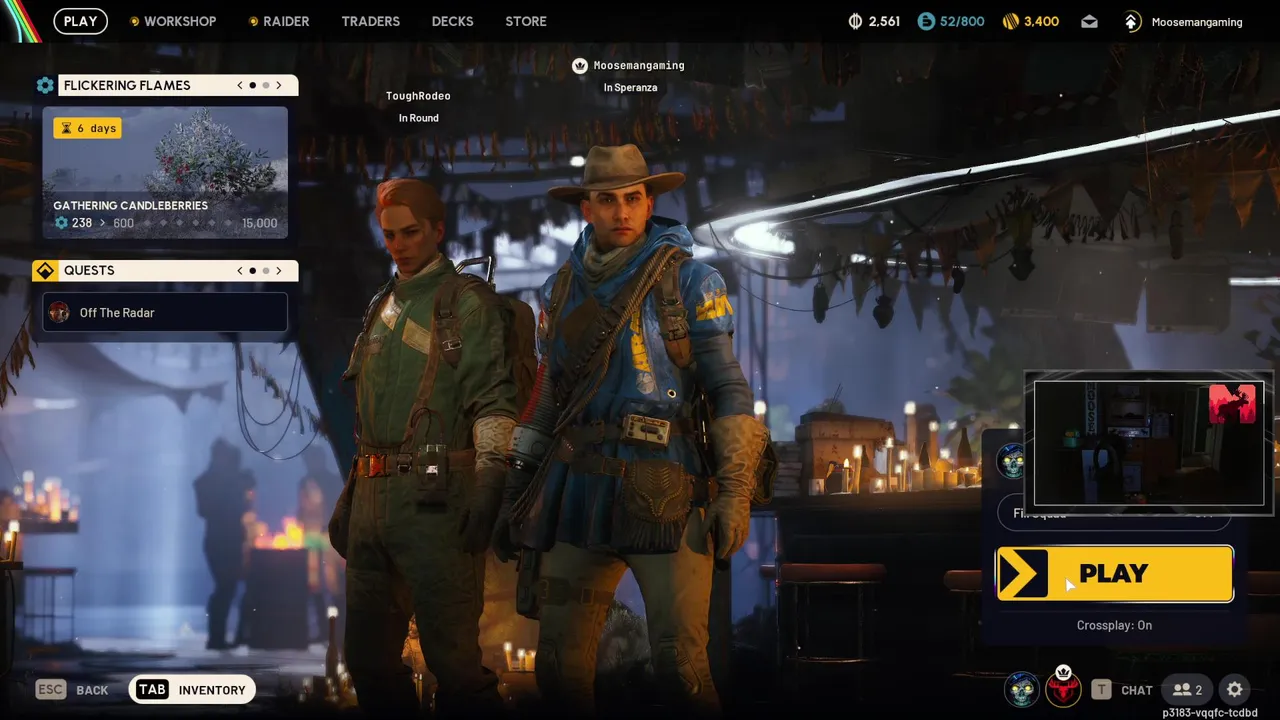Open the mail inbox envelope icon
This screenshot has height=720, width=1280.
tap(1089, 22)
